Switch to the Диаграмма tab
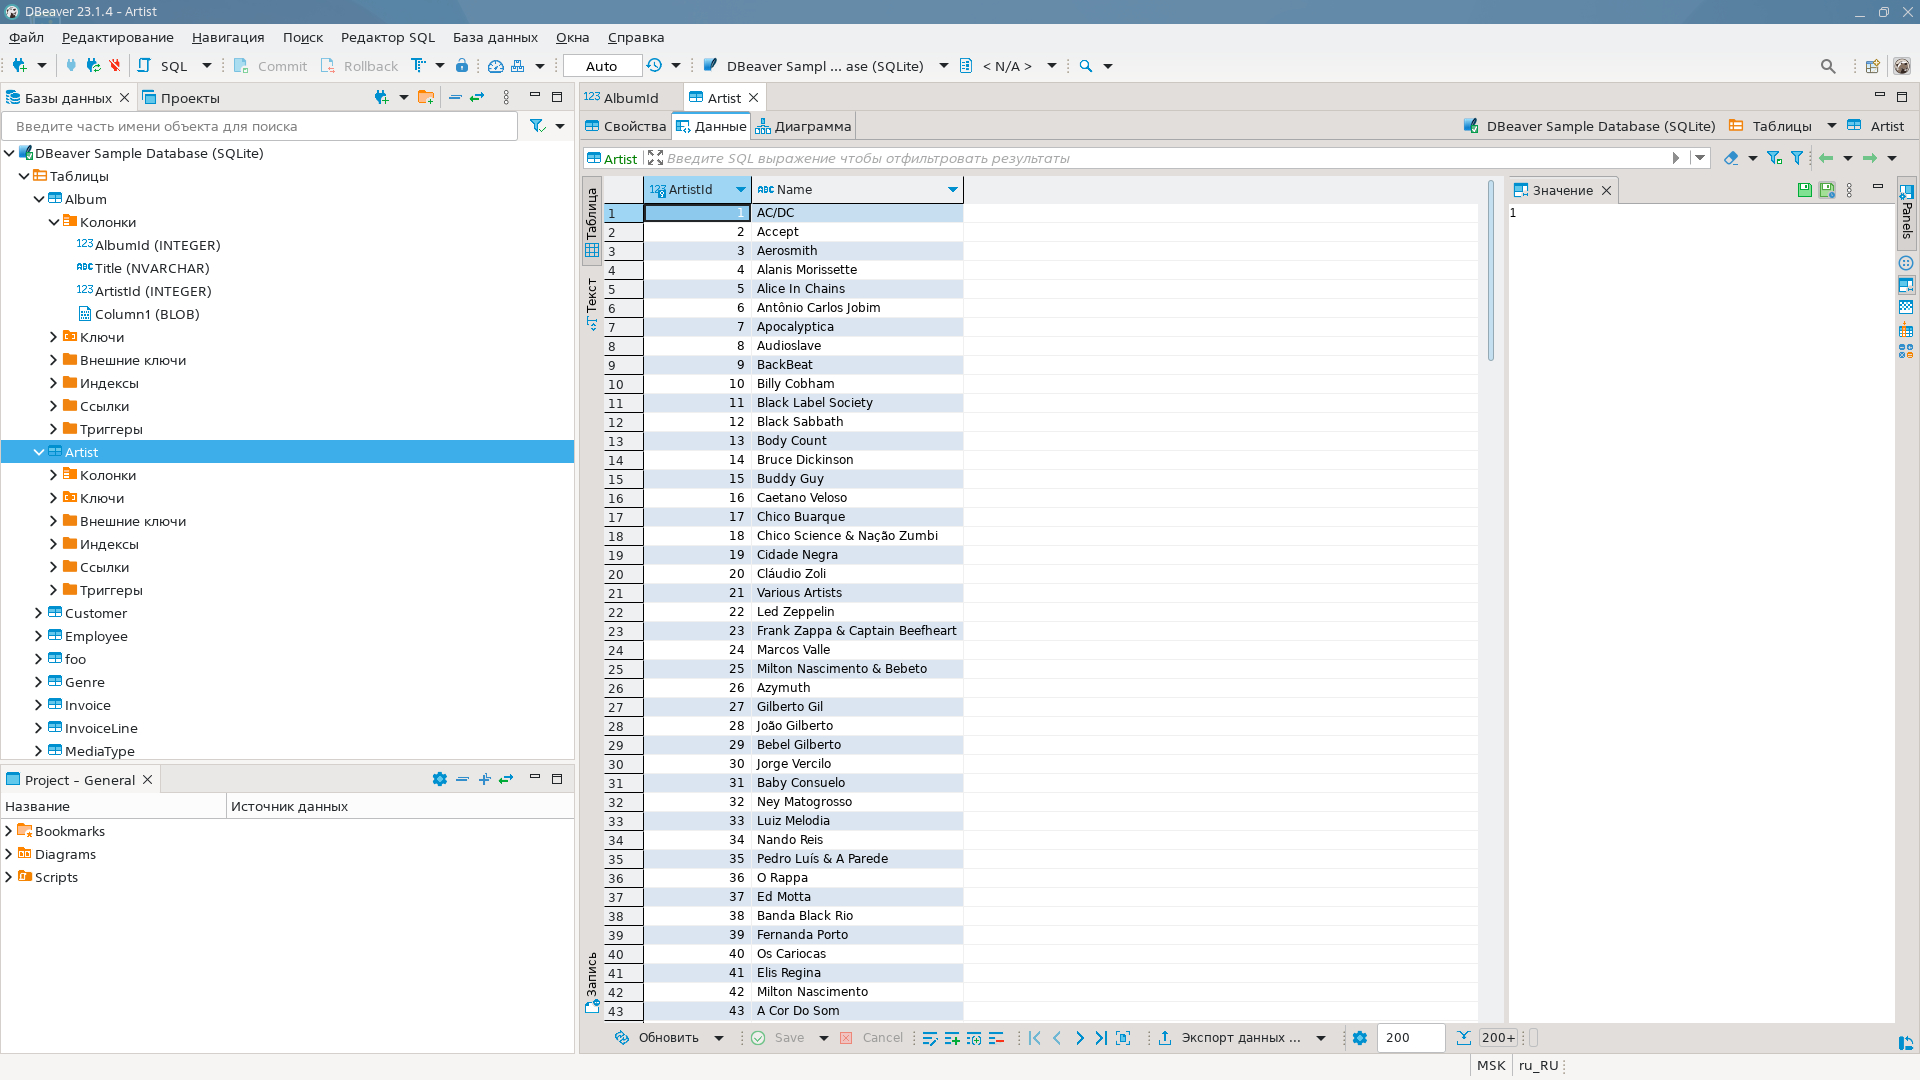Viewport: 1920px width, 1080px height. pyautogui.click(x=803, y=126)
